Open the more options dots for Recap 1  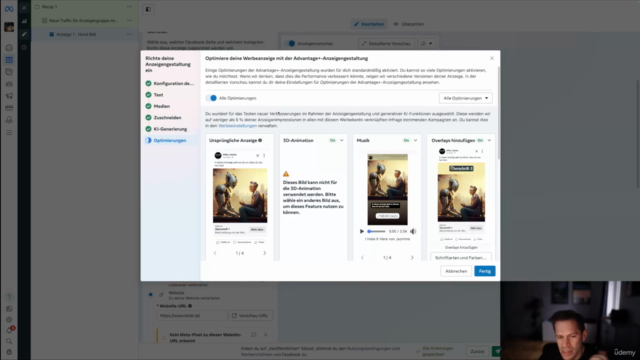129,7
